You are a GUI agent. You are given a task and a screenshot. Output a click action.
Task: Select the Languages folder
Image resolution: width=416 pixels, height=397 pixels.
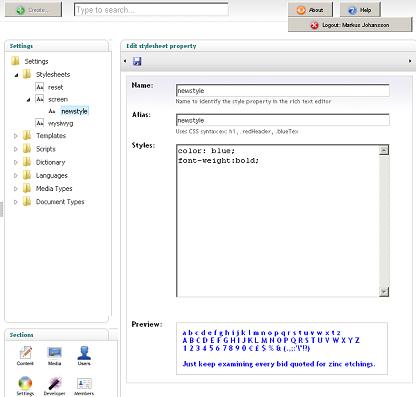[x=52, y=175]
